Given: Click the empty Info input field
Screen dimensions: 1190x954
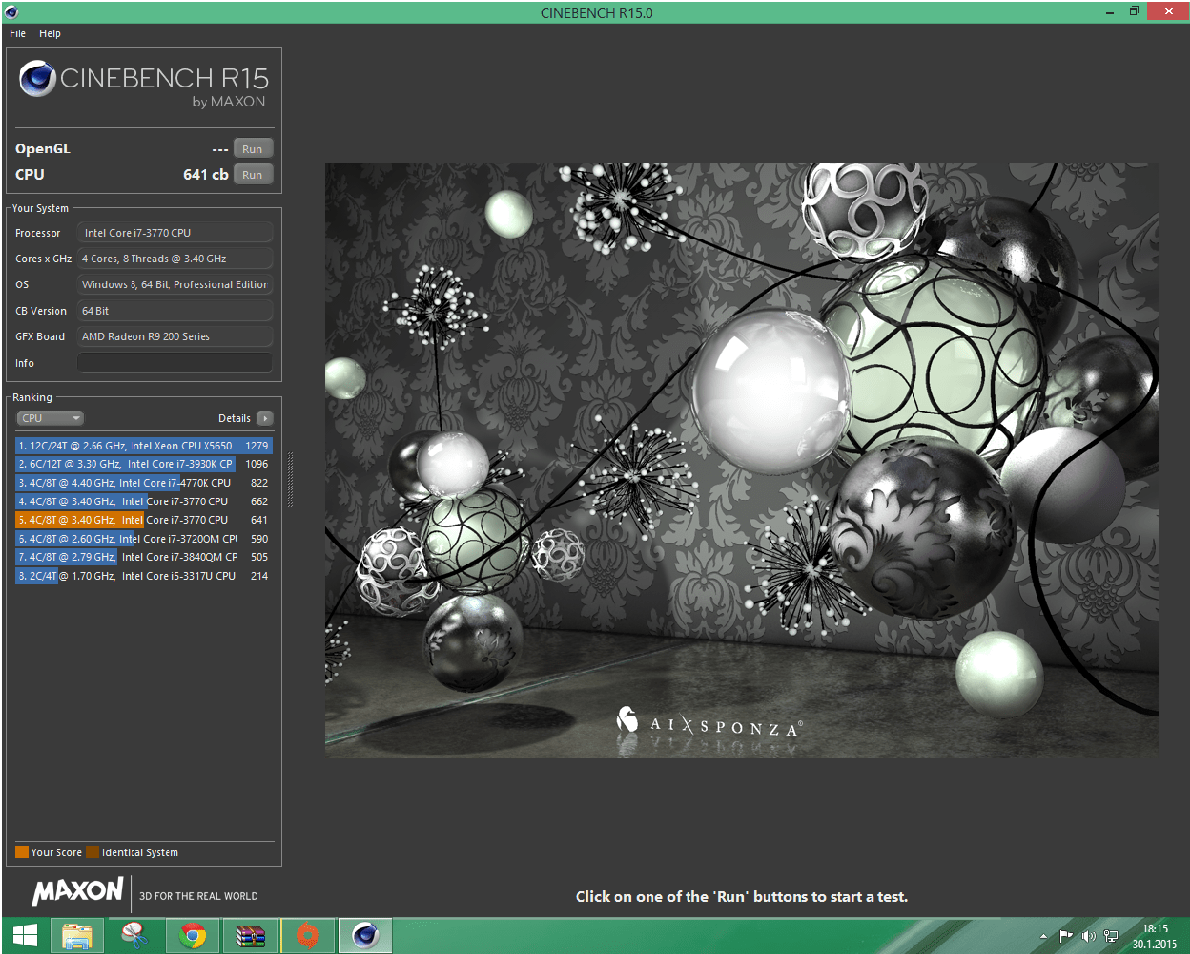Looking at the screenshot, I should tap(175, 363).
